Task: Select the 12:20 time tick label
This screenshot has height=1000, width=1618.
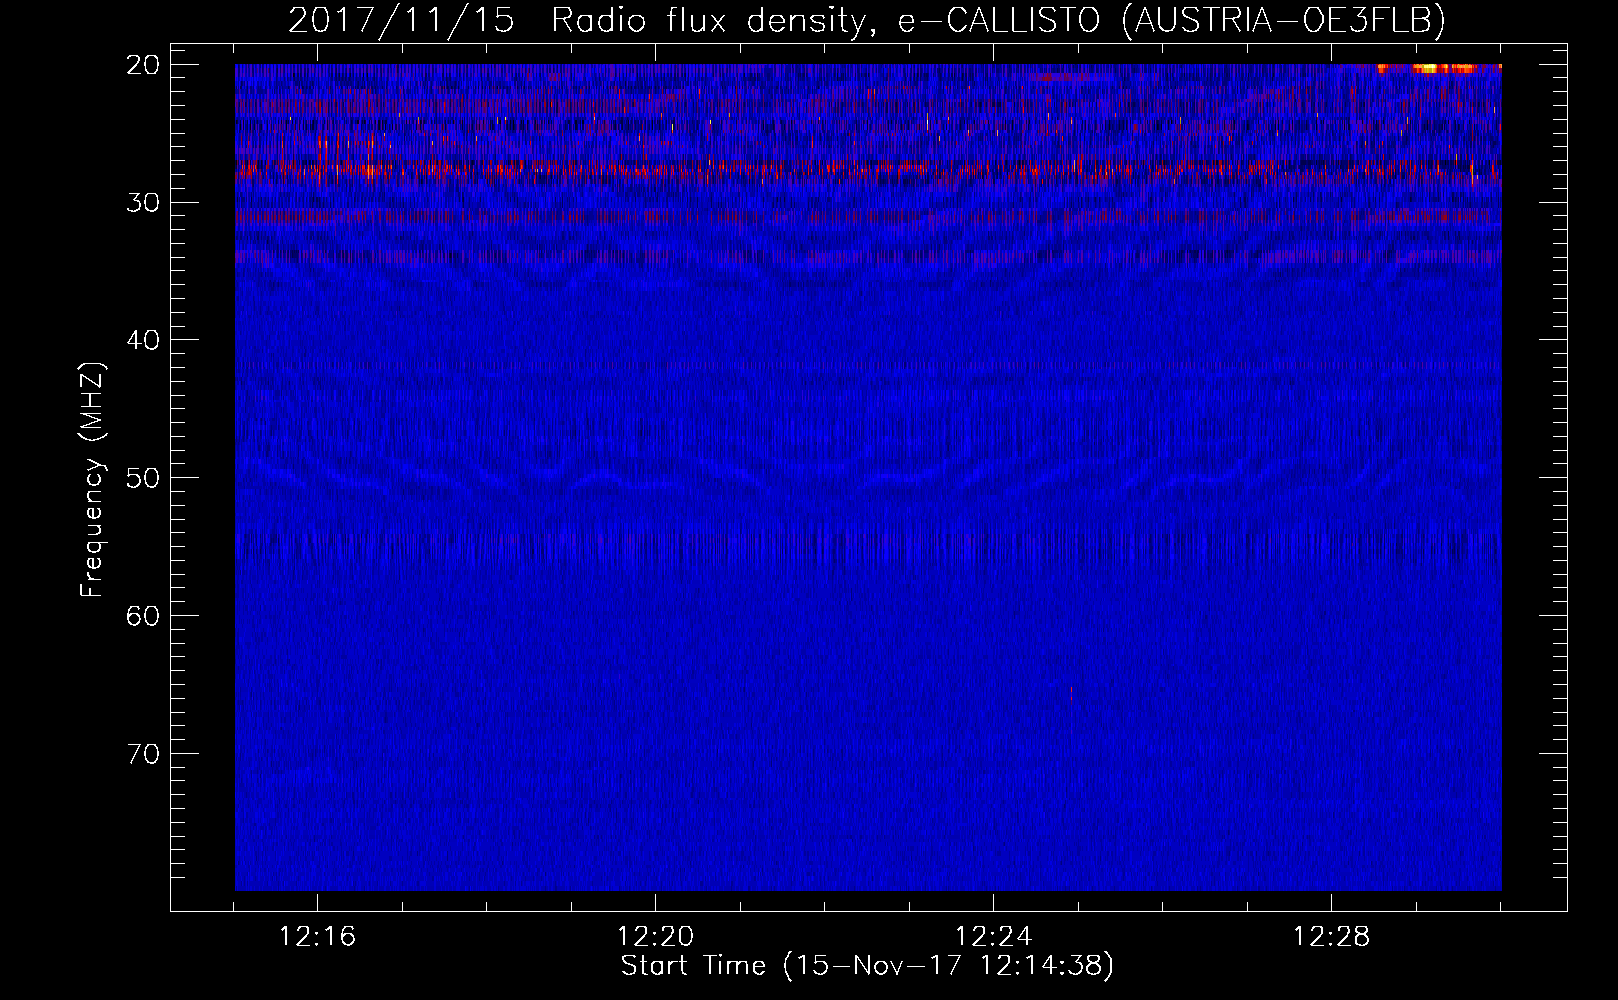Action: tap(655, 937)
